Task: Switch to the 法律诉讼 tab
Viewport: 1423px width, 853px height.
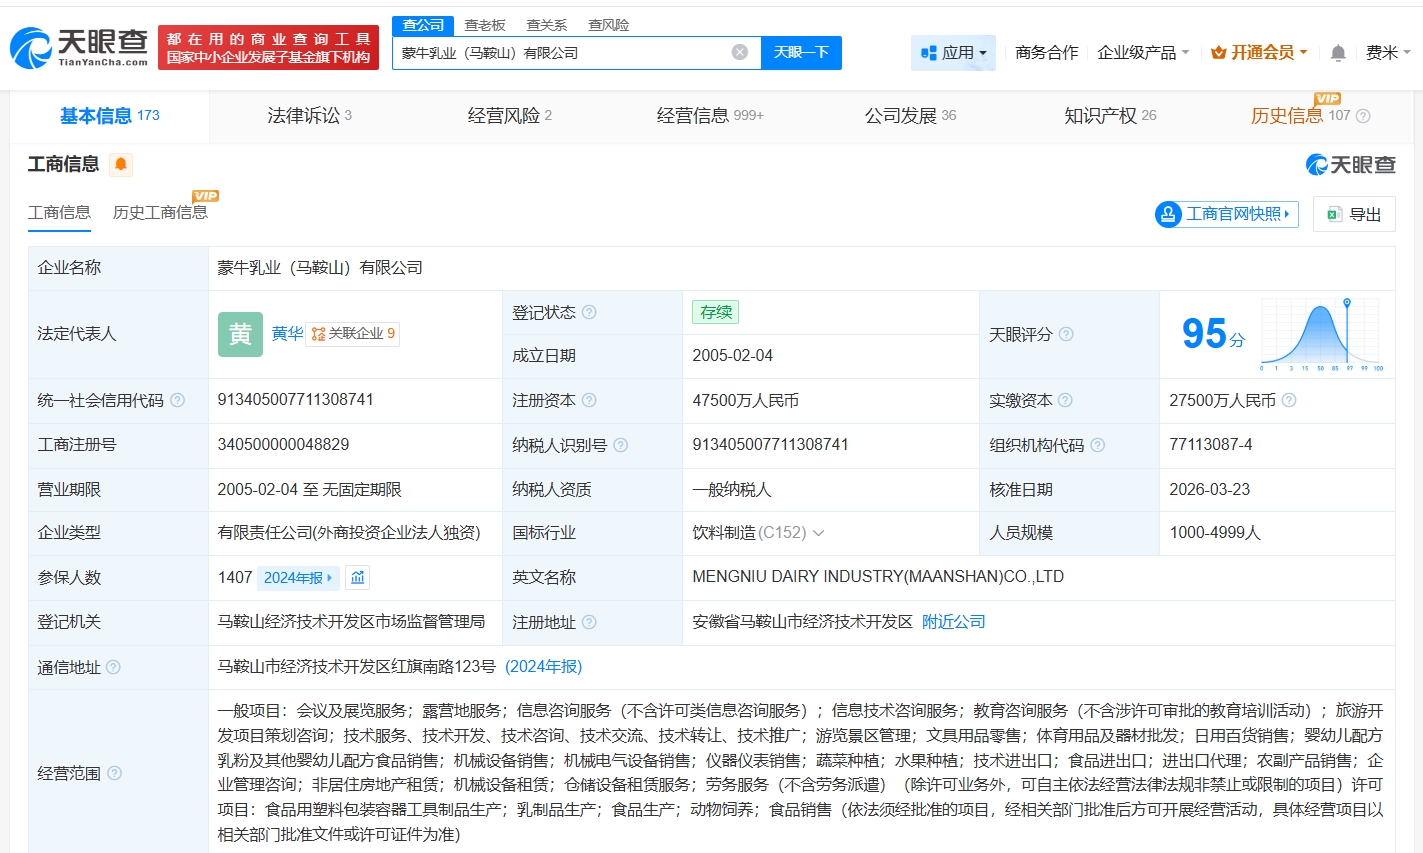Action: click(309, 116)
